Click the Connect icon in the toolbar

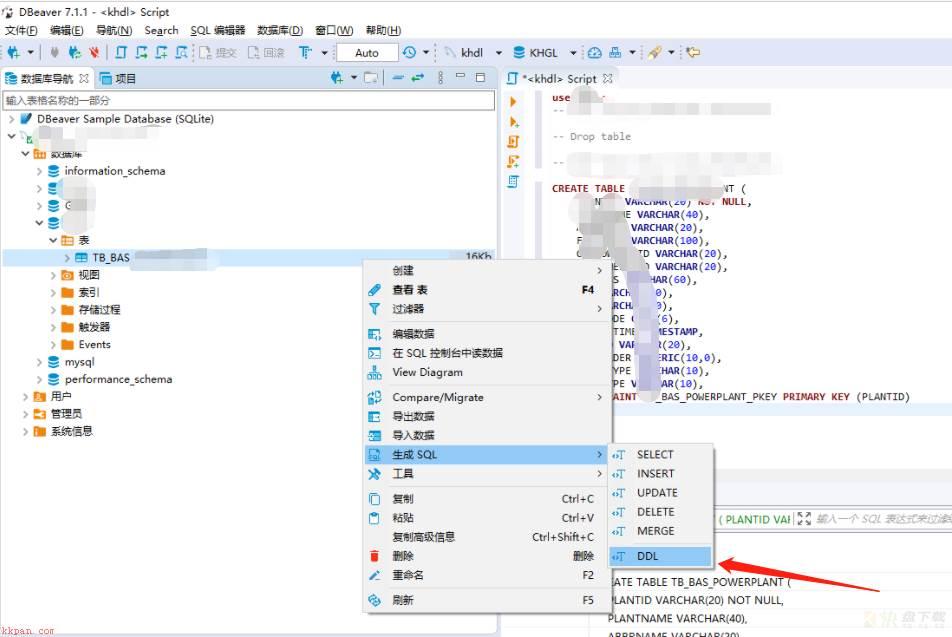[x=55, y=52]
